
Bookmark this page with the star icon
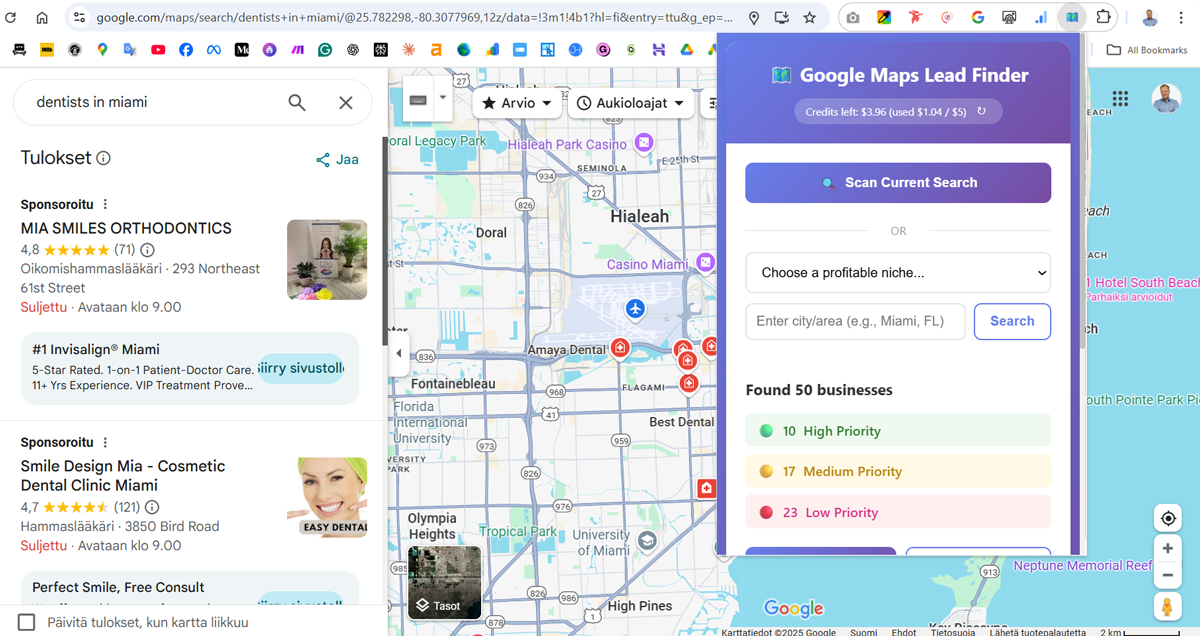tap(809, 17)
